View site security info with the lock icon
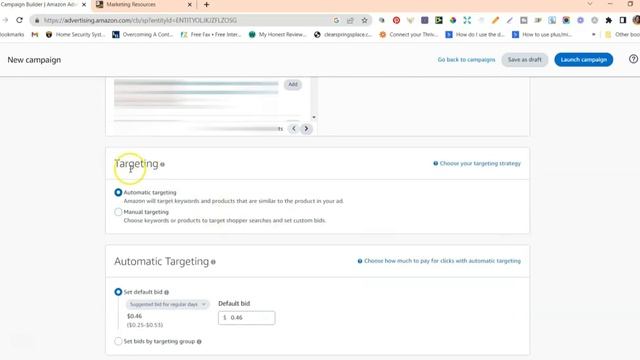640x360 pixels. (x=37, y=20)
